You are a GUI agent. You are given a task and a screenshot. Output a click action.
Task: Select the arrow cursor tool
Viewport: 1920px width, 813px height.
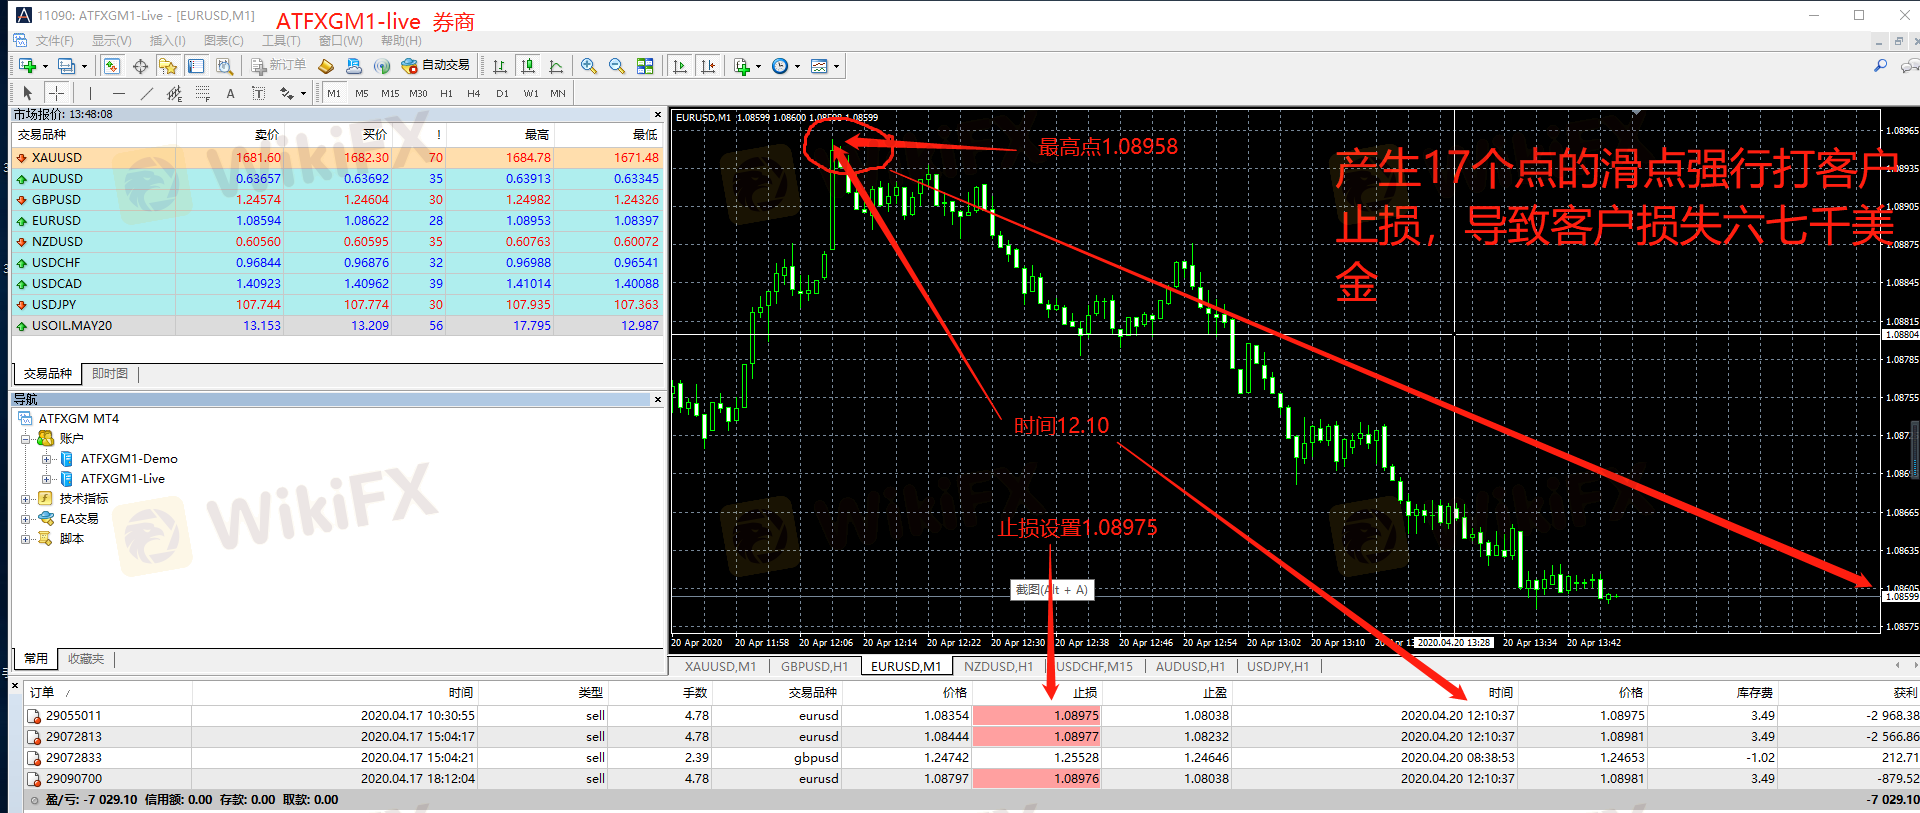pos(28,93)
